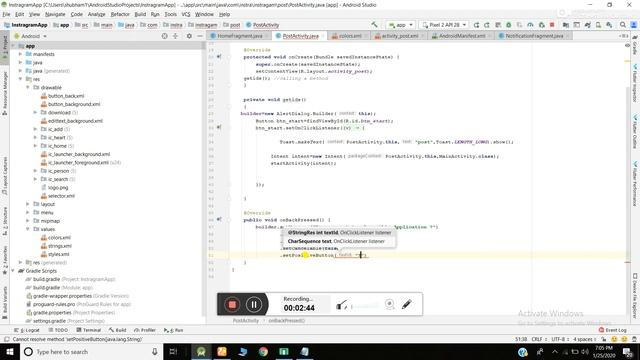
Task: Open the Refactor menu
Action: pyautogui.click(x=120, y=14)
